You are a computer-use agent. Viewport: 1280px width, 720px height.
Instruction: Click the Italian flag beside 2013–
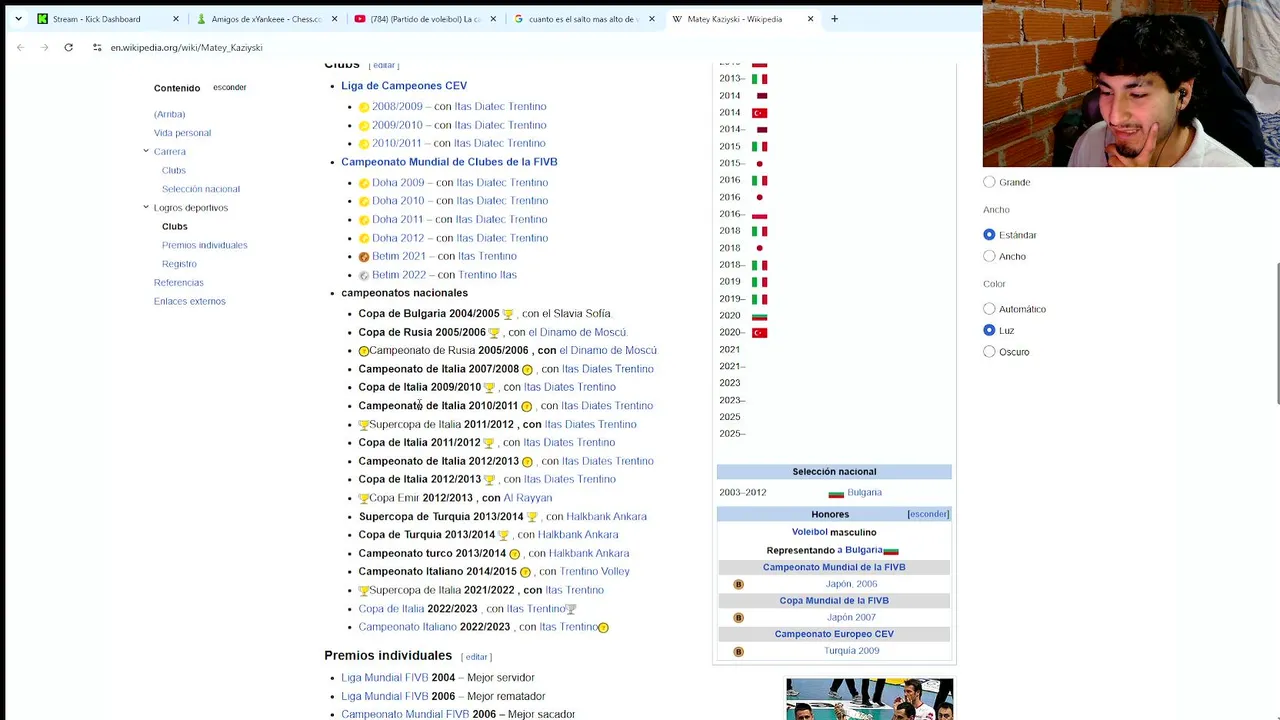click(759, 79)
